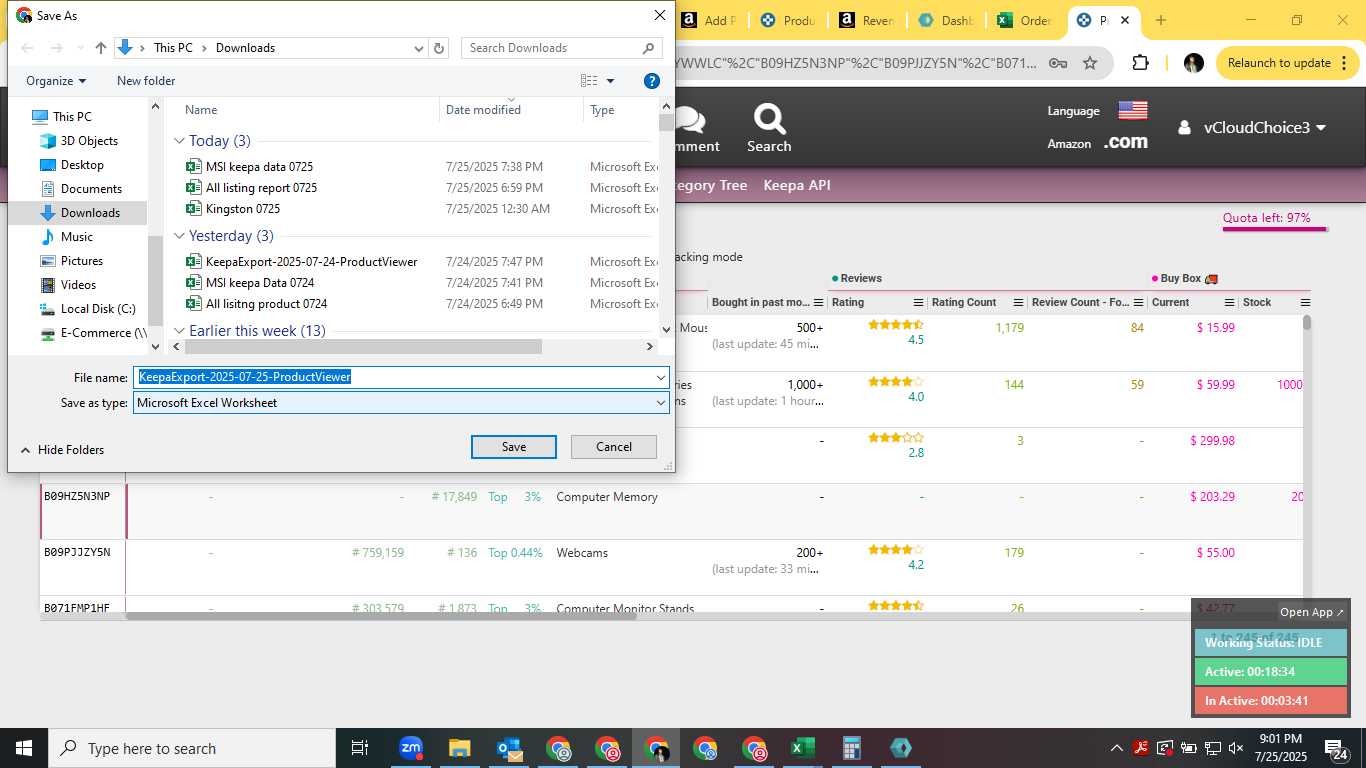The image size is (1366, 768).
Task: Open the view options dropdown arrow
Action: (x=611, y=81)
